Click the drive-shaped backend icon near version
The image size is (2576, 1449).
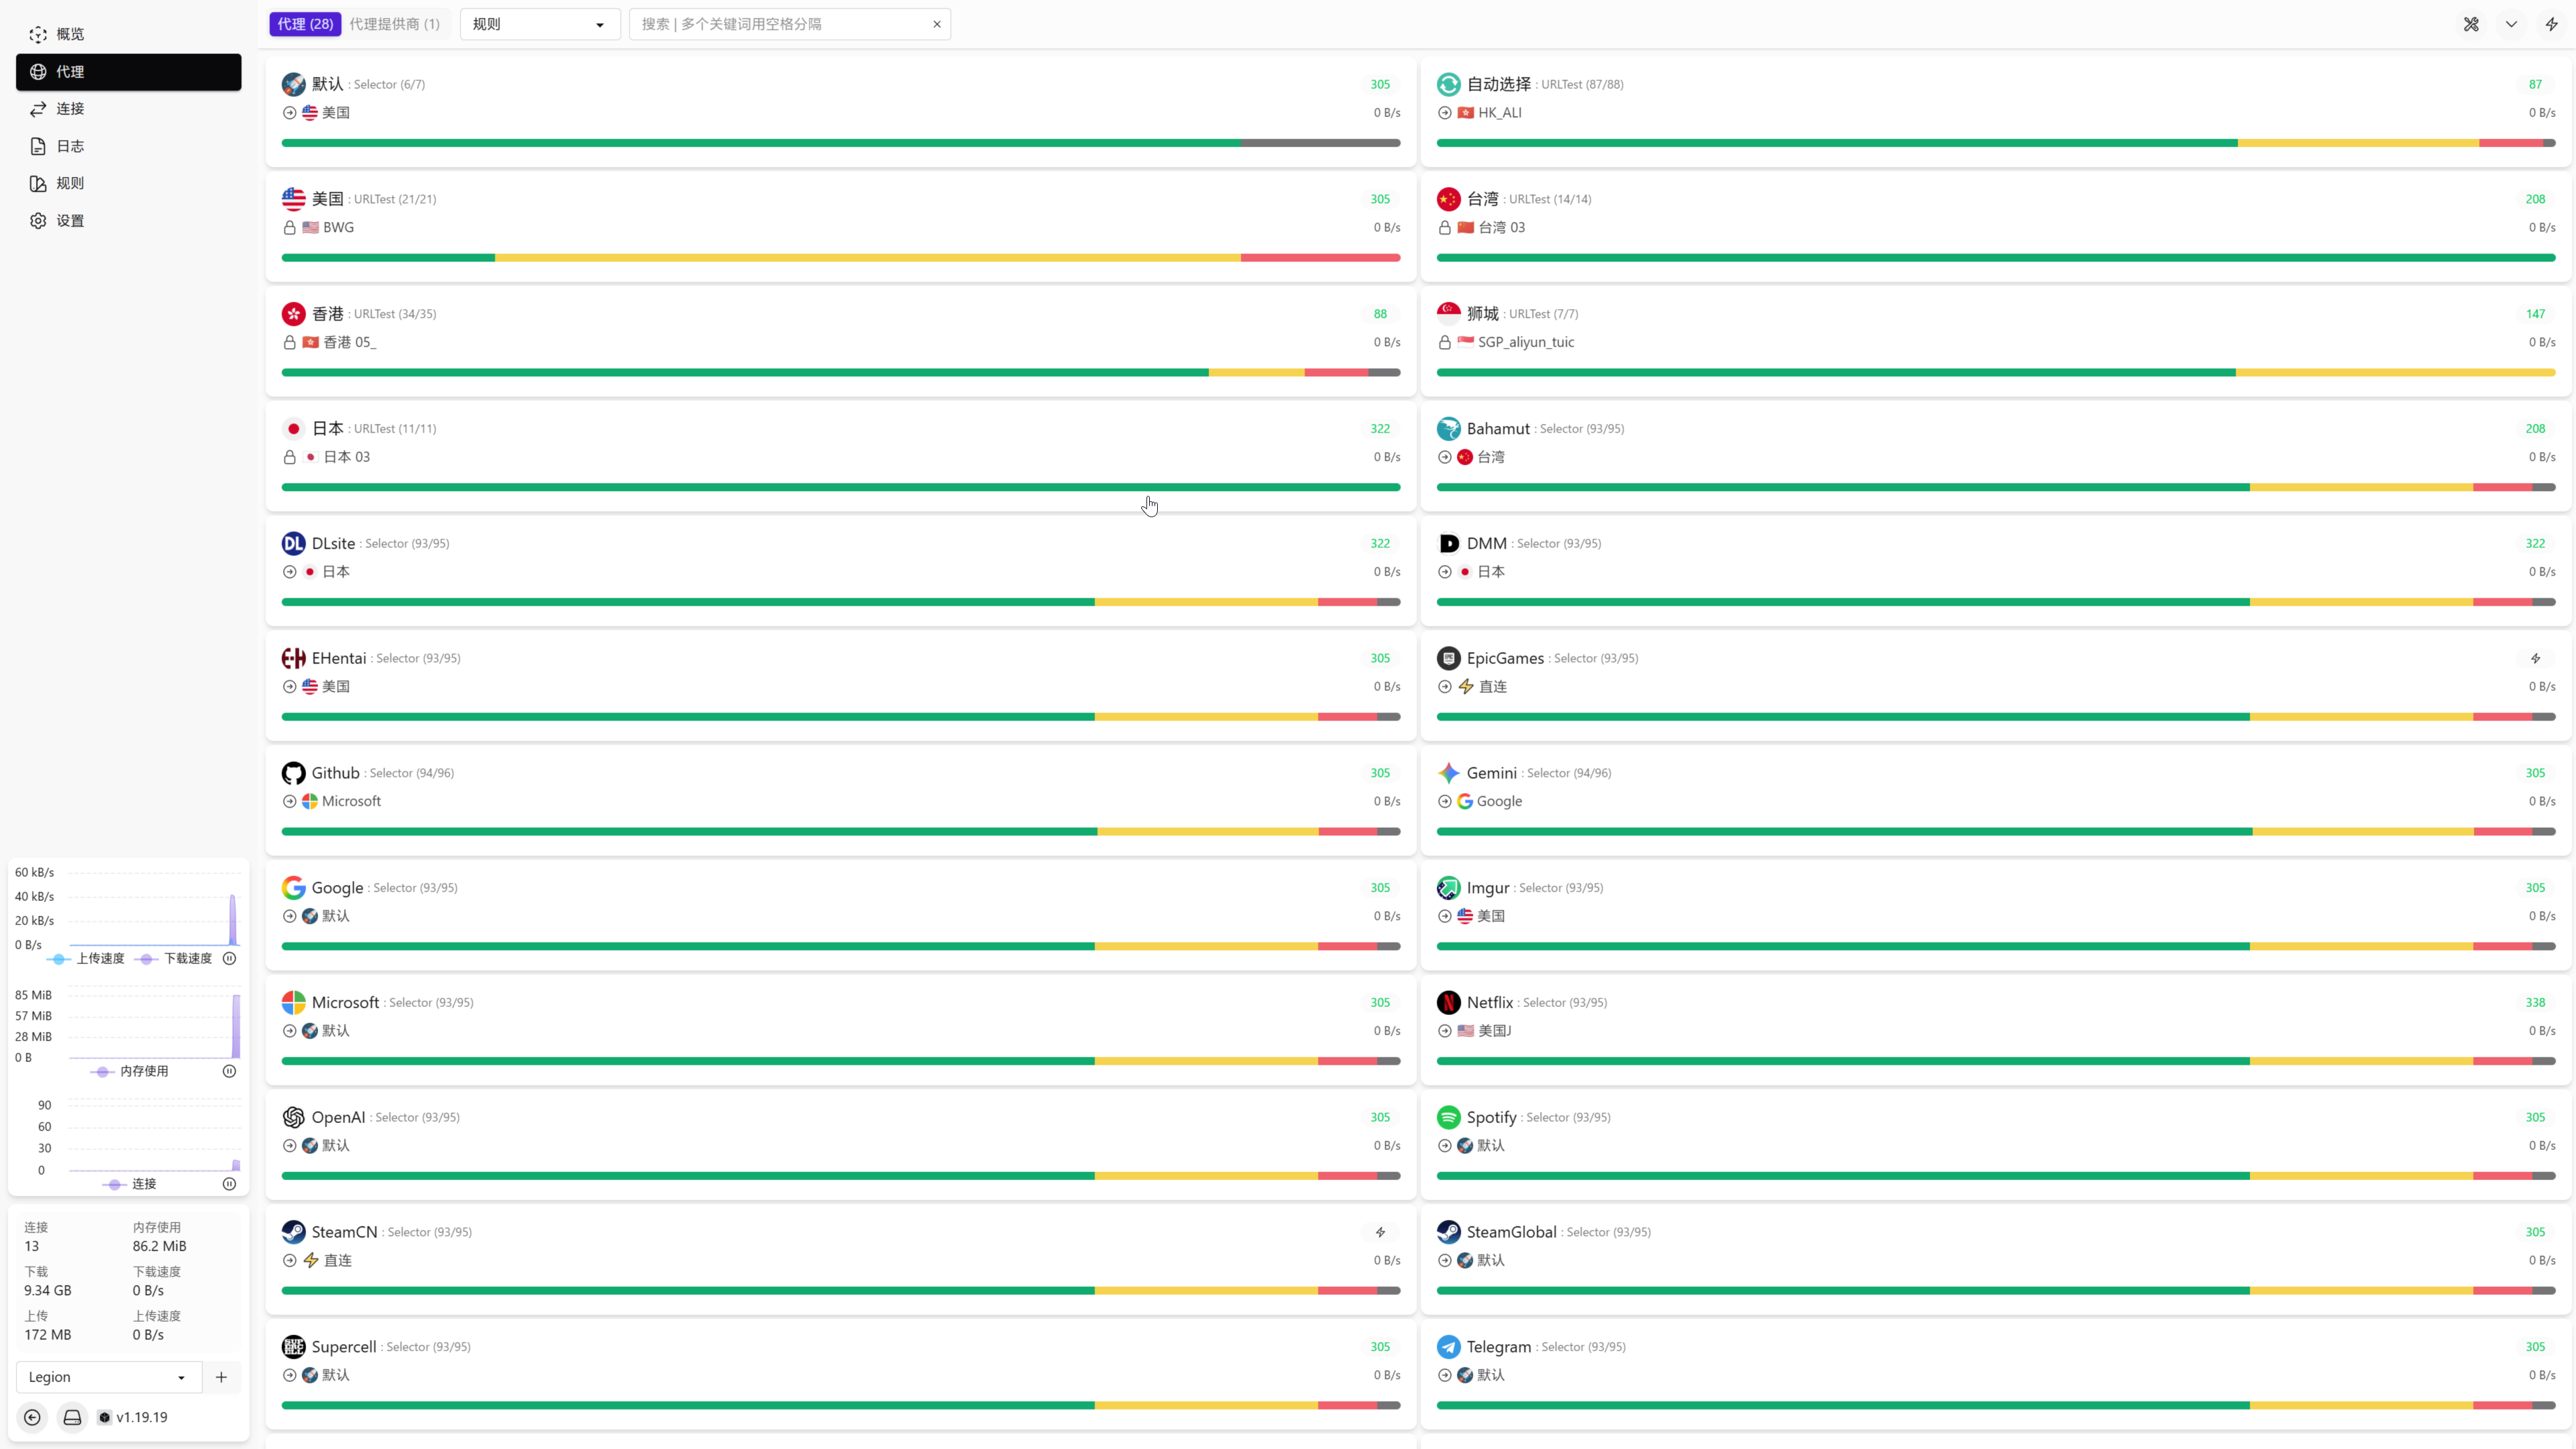point(72,1417)
